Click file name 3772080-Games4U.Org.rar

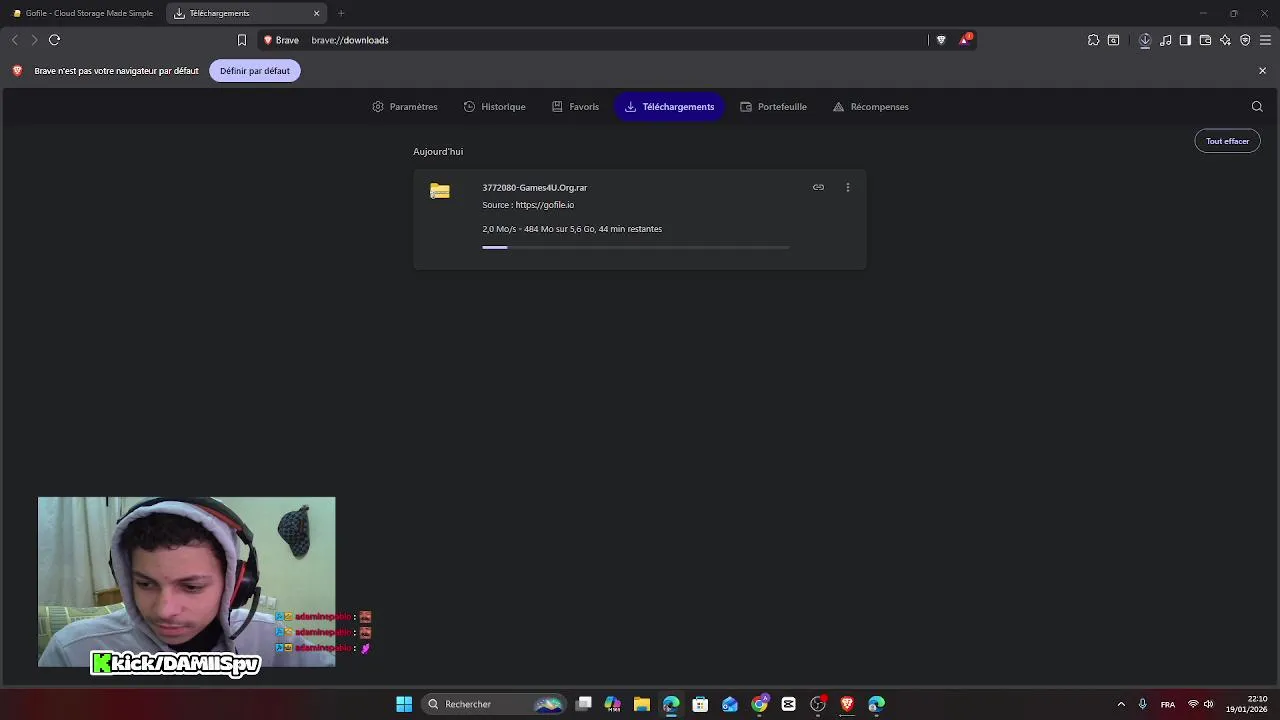click(534, 187)
